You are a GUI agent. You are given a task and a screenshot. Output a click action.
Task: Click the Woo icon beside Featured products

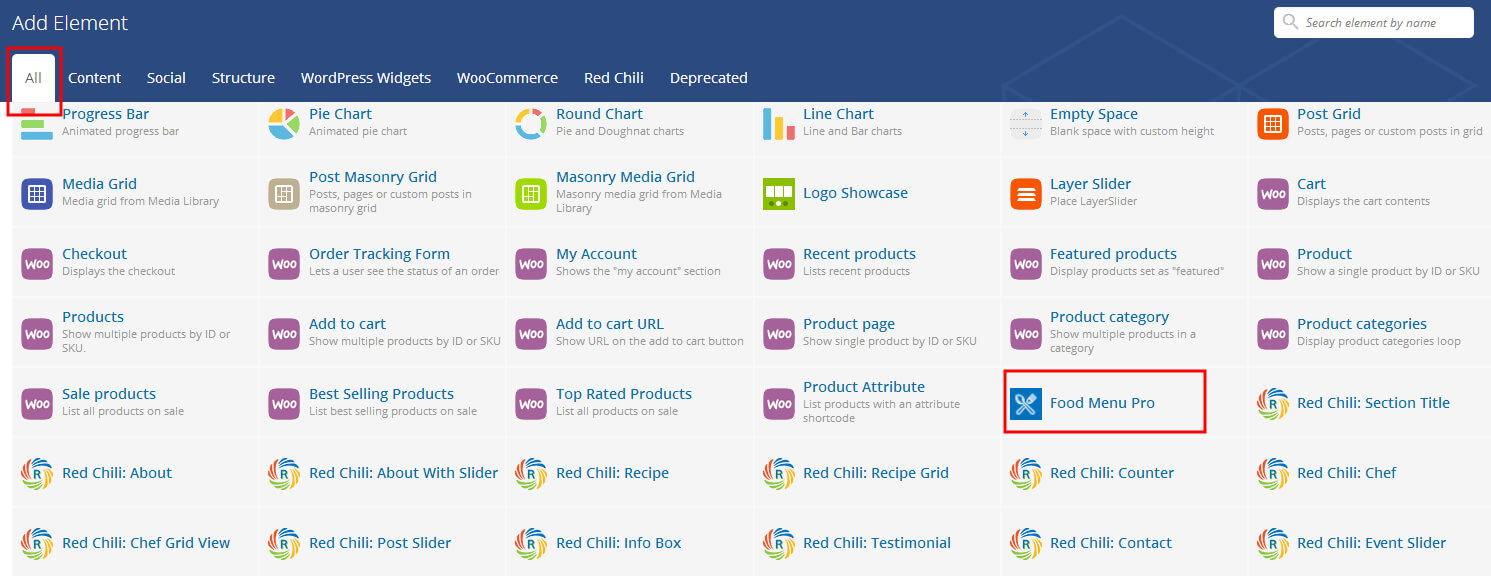point(1026,264)
